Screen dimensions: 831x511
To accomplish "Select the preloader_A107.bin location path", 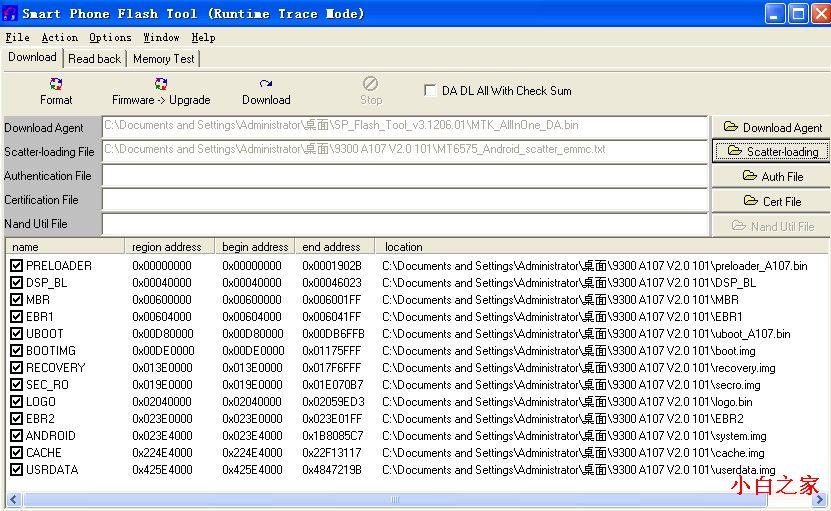I will (x=595, y=266).
